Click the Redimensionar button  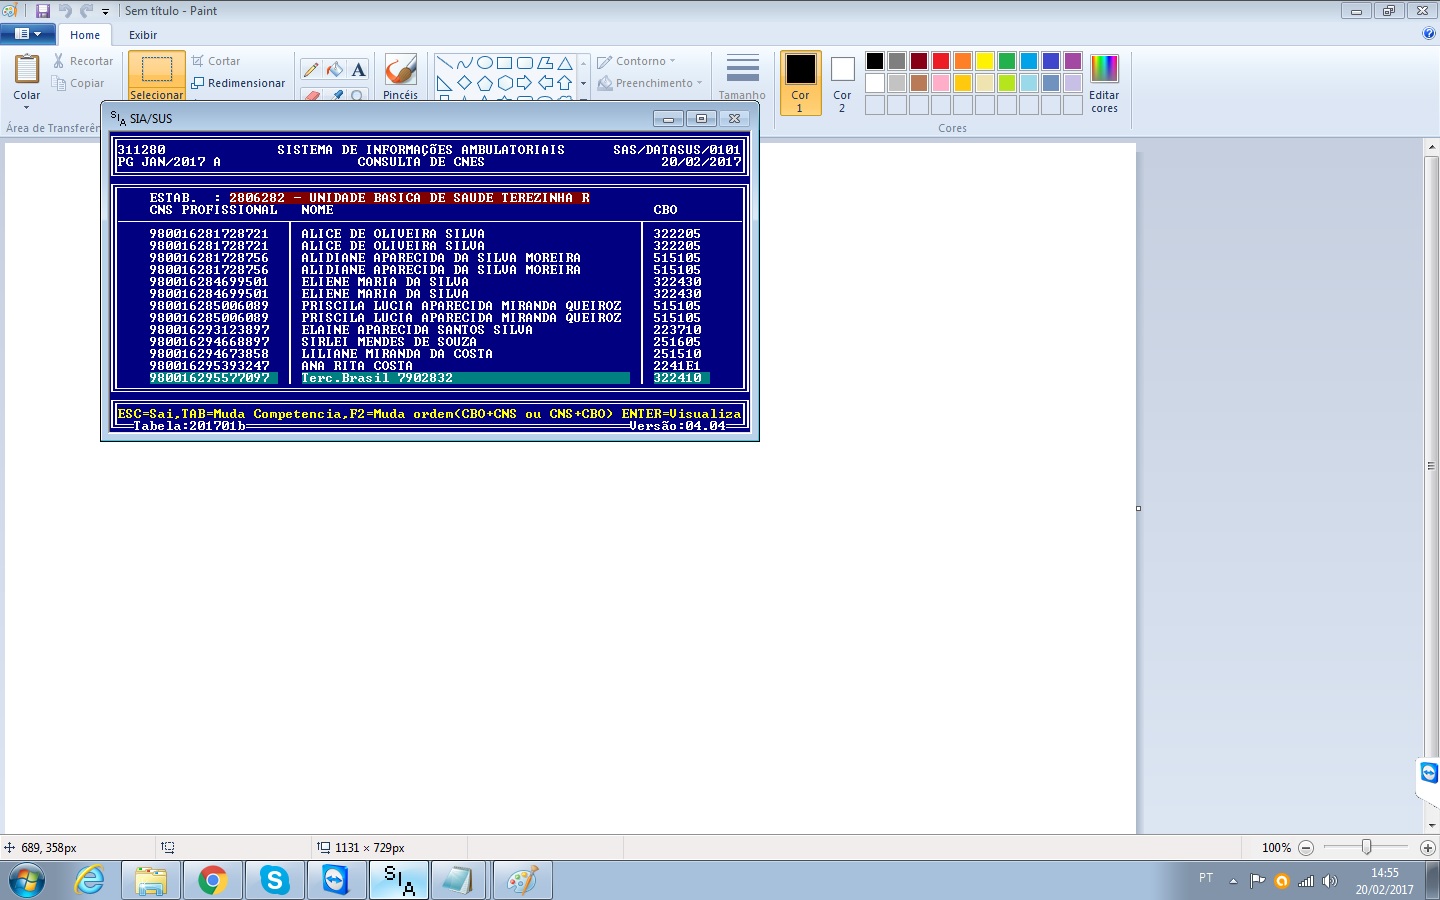pos(238,83)
